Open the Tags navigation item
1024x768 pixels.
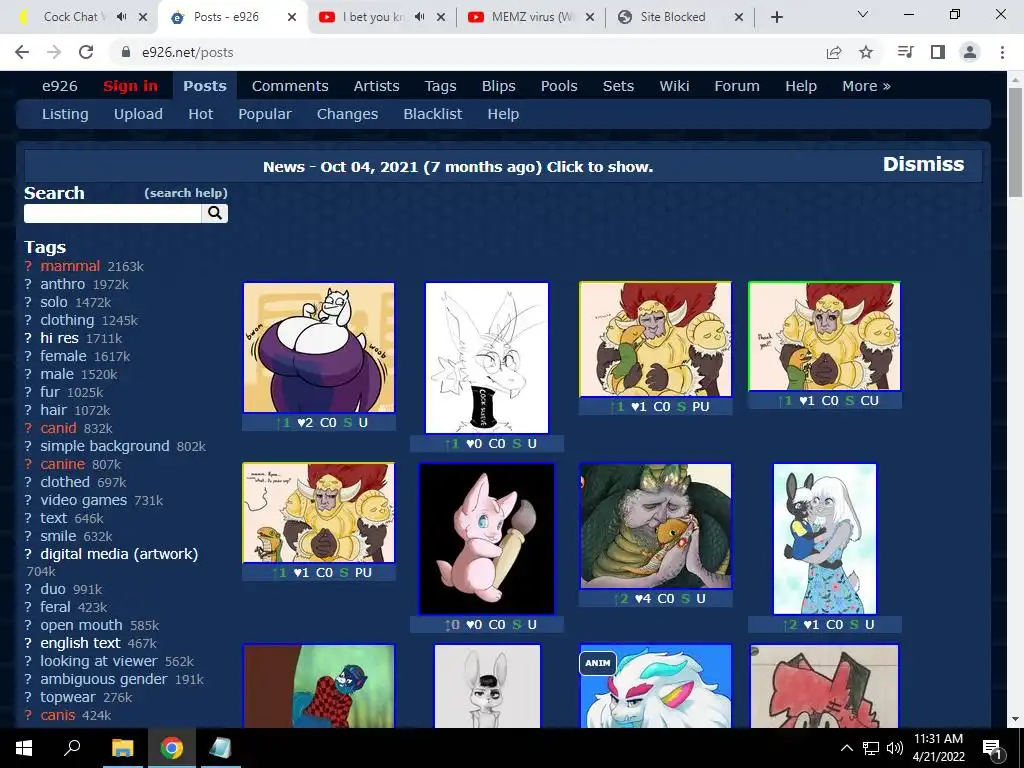pos(440,86)
